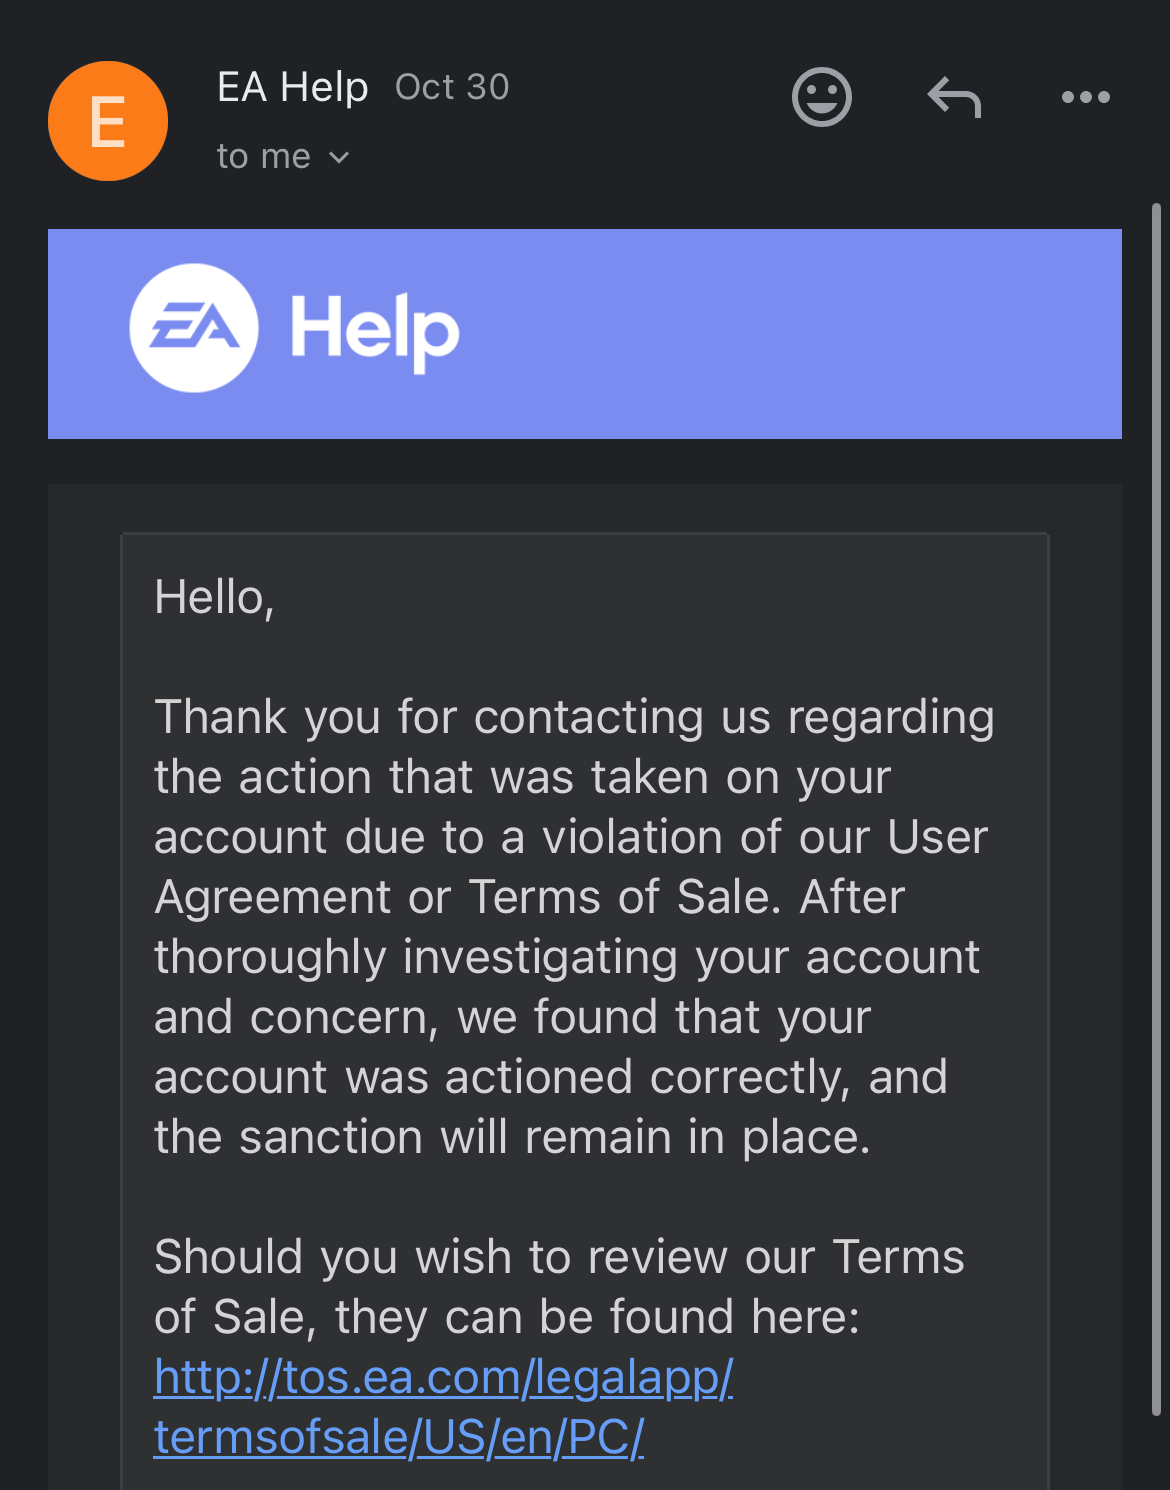Click the line starting "Thank you for contacting"

pos(574,717)
